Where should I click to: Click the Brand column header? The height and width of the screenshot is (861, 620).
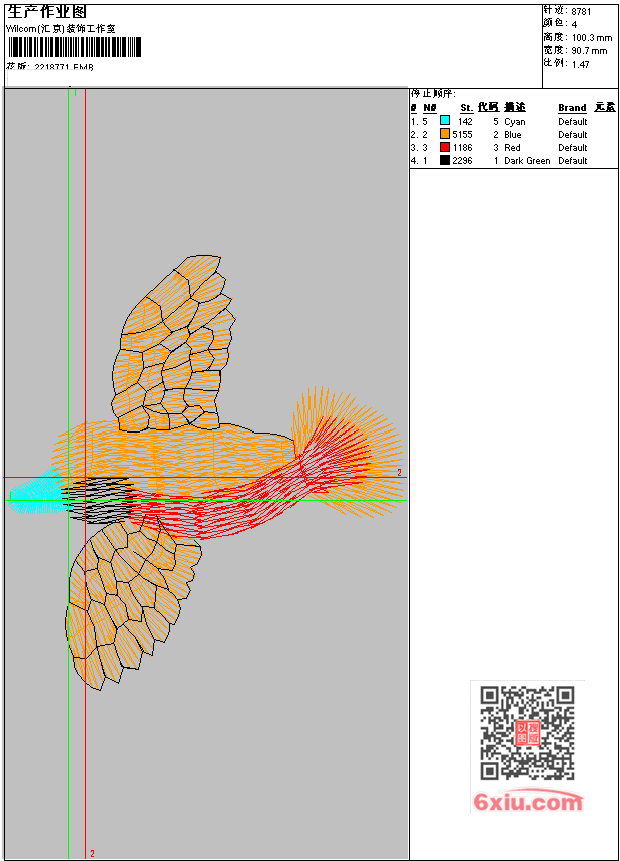click(572, 108)
